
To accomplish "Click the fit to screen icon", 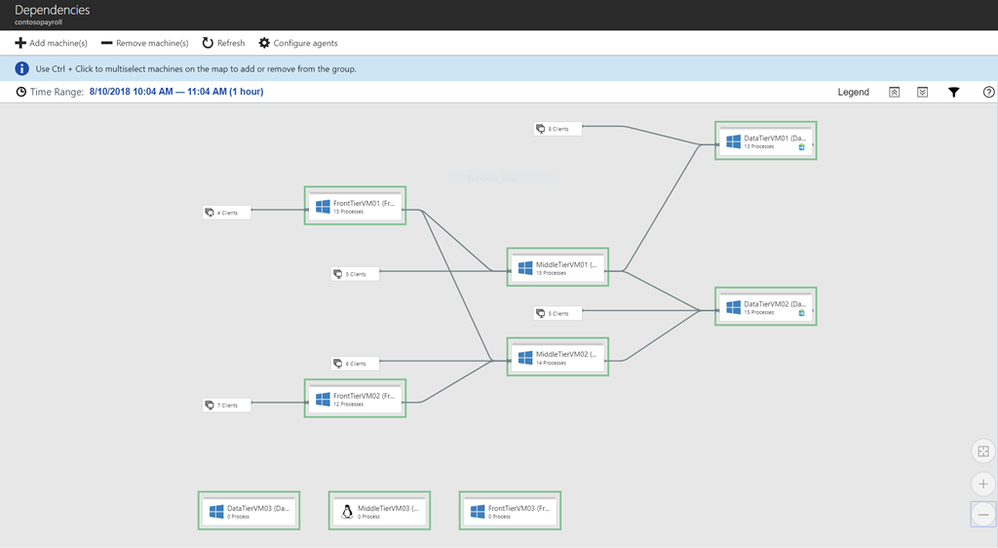I will tap(983, 451).
